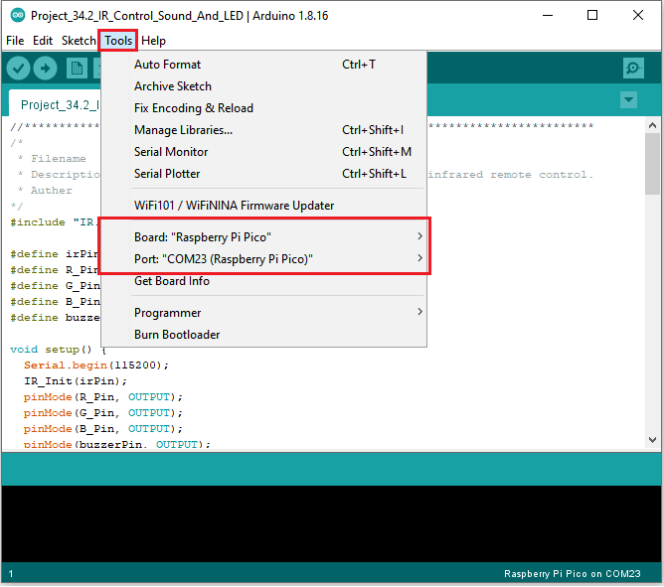This screenshot has width=664, height=587.
Task: Launch Serial Monitor menu item
Action: point(264,152)
